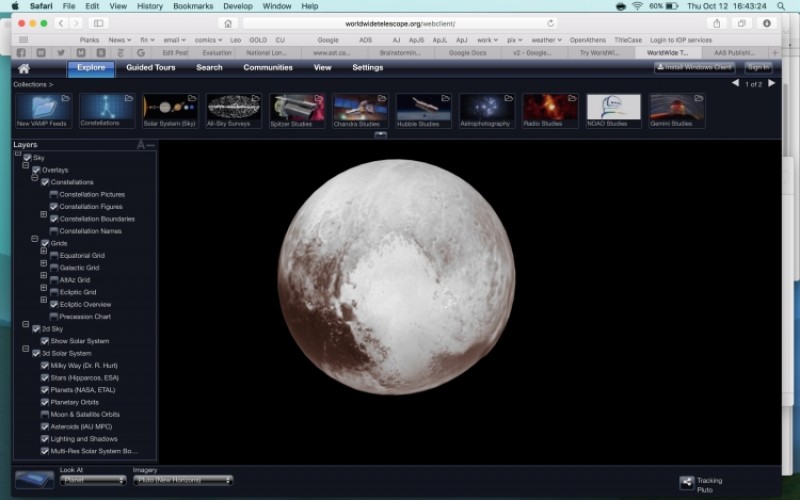Screen dimensions: 800x500
Task: Open the New VAMP Feeds collection
Action: 43,111
